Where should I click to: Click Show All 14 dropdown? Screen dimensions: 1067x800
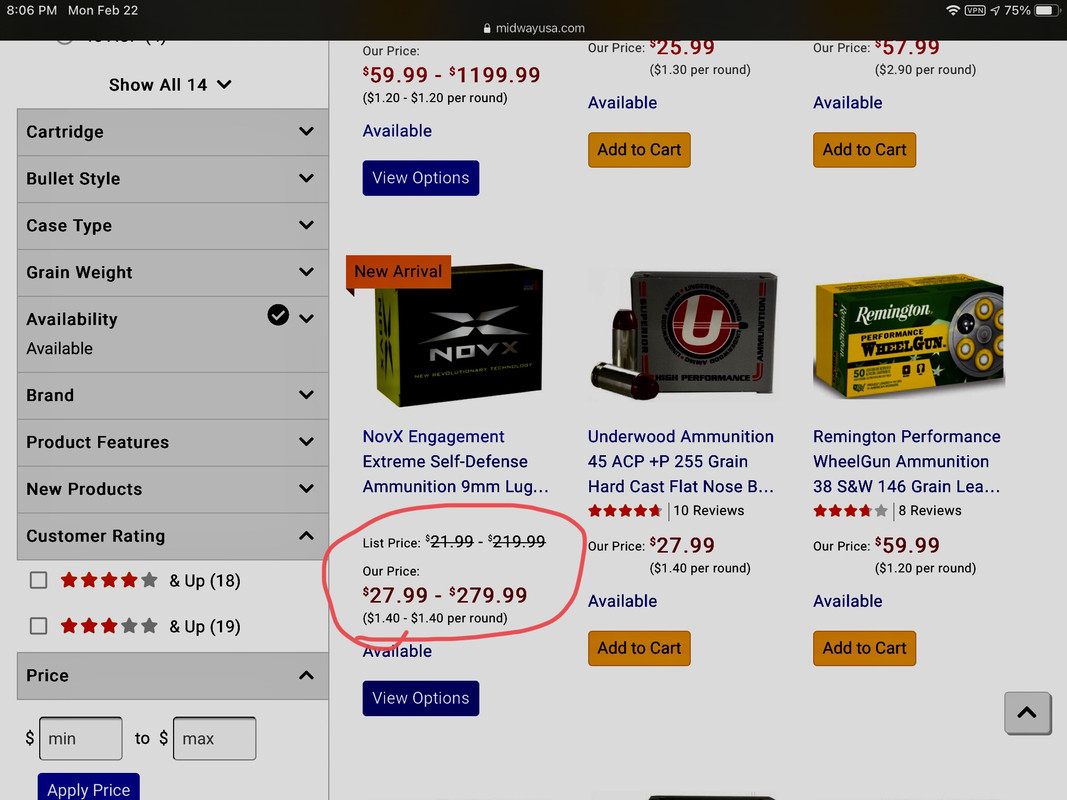click(x=170, y=84)
